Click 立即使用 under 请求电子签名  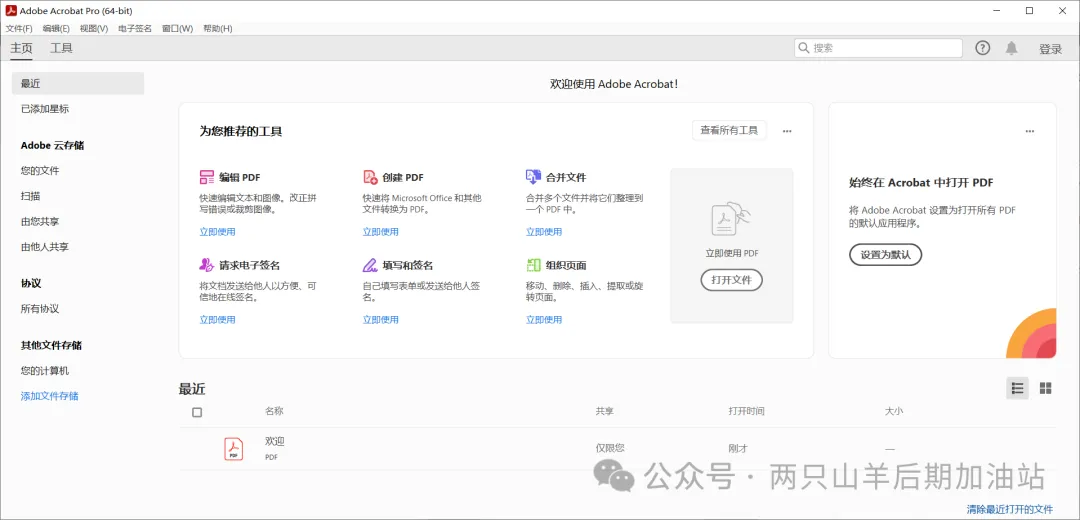[218, 320]
